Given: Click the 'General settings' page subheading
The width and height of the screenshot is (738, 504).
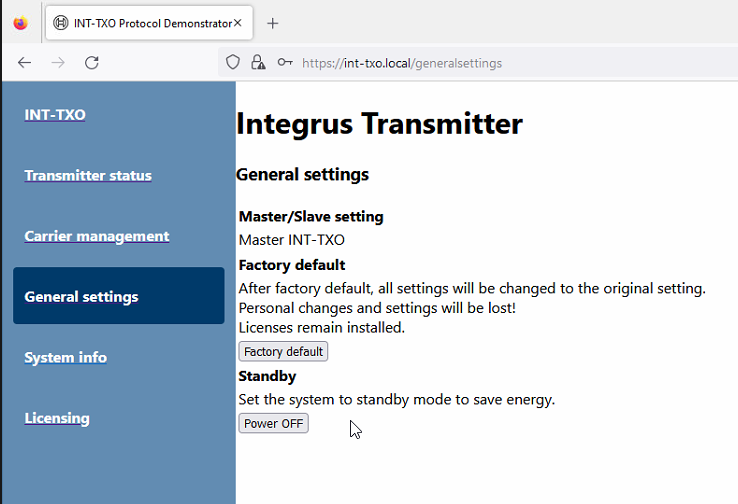Looking at the screenshot, I should pyautogui.click(x=303, y=175).
